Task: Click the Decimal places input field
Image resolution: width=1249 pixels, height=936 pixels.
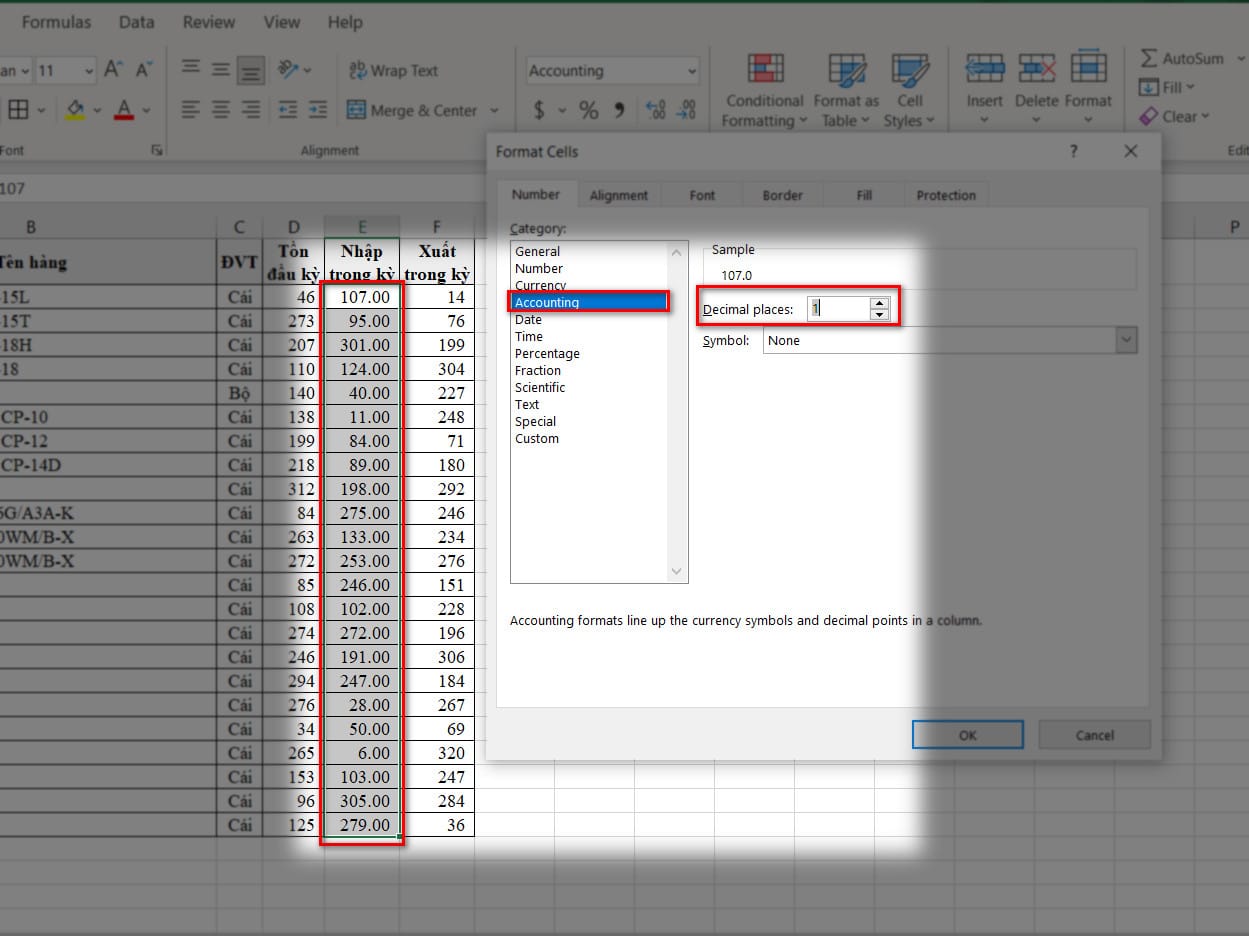Action: 838,309
